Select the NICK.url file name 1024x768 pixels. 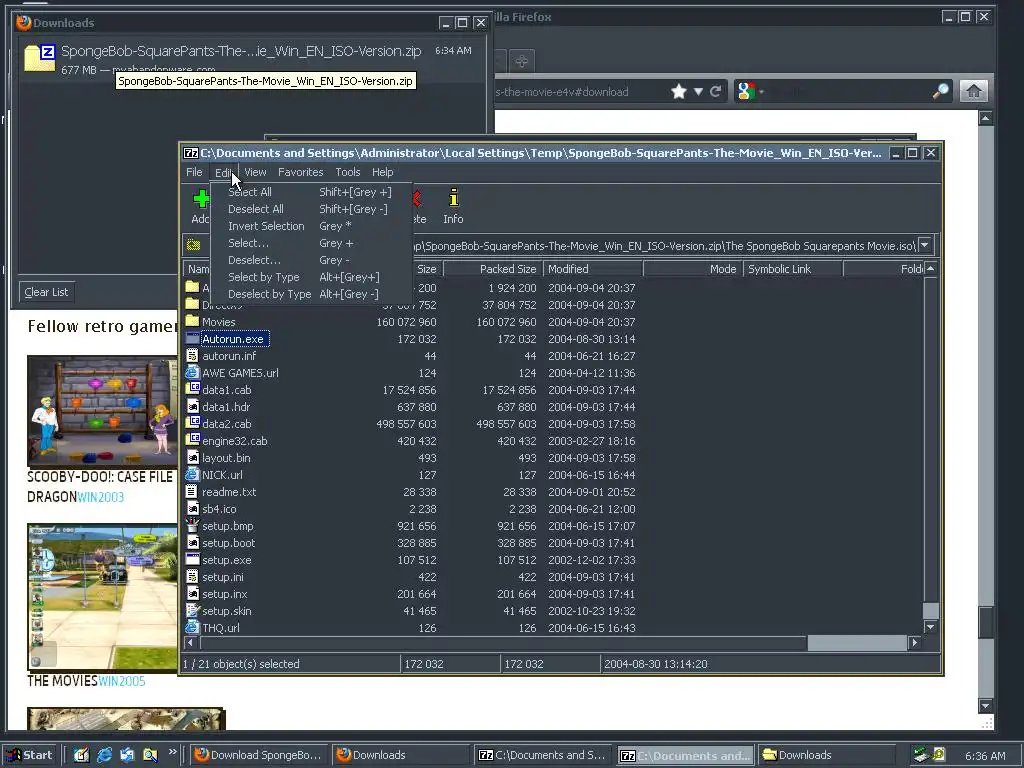tap(222, 475)
